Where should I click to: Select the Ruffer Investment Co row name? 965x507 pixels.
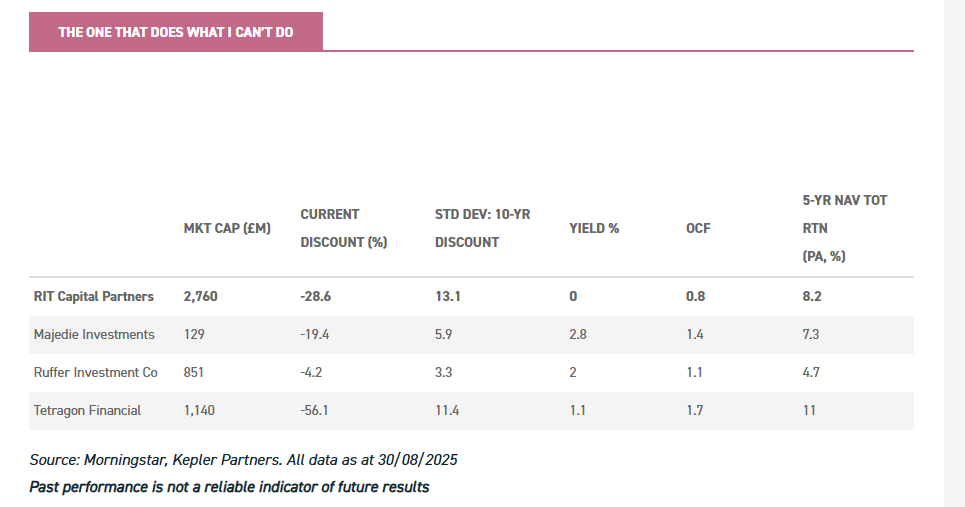tap(96, 372)
